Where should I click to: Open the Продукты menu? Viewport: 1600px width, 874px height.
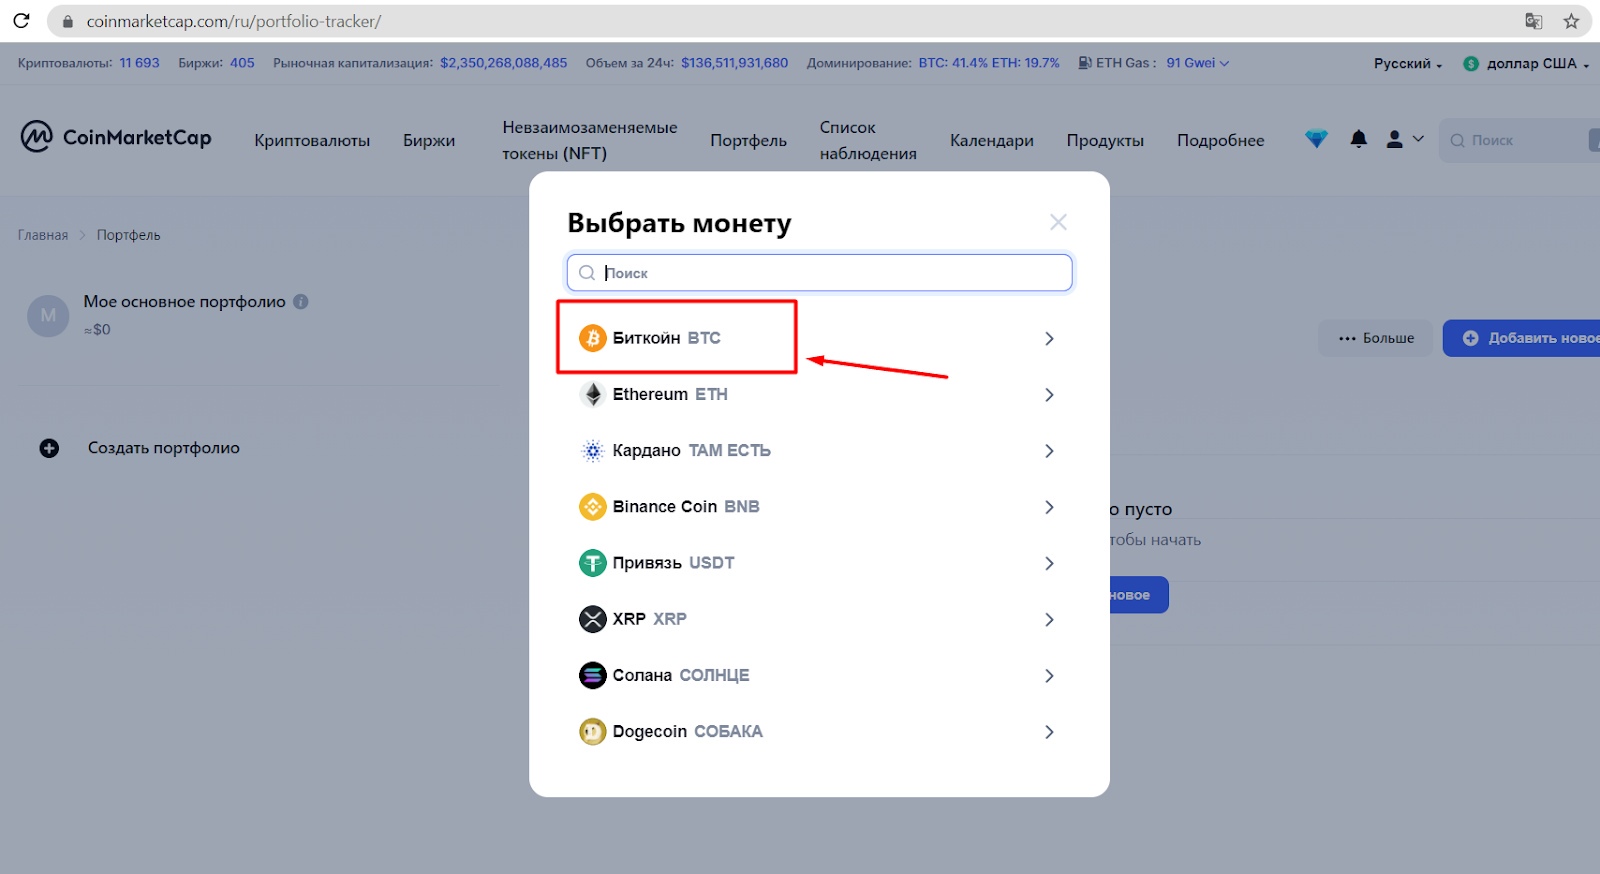(1105, 140)
